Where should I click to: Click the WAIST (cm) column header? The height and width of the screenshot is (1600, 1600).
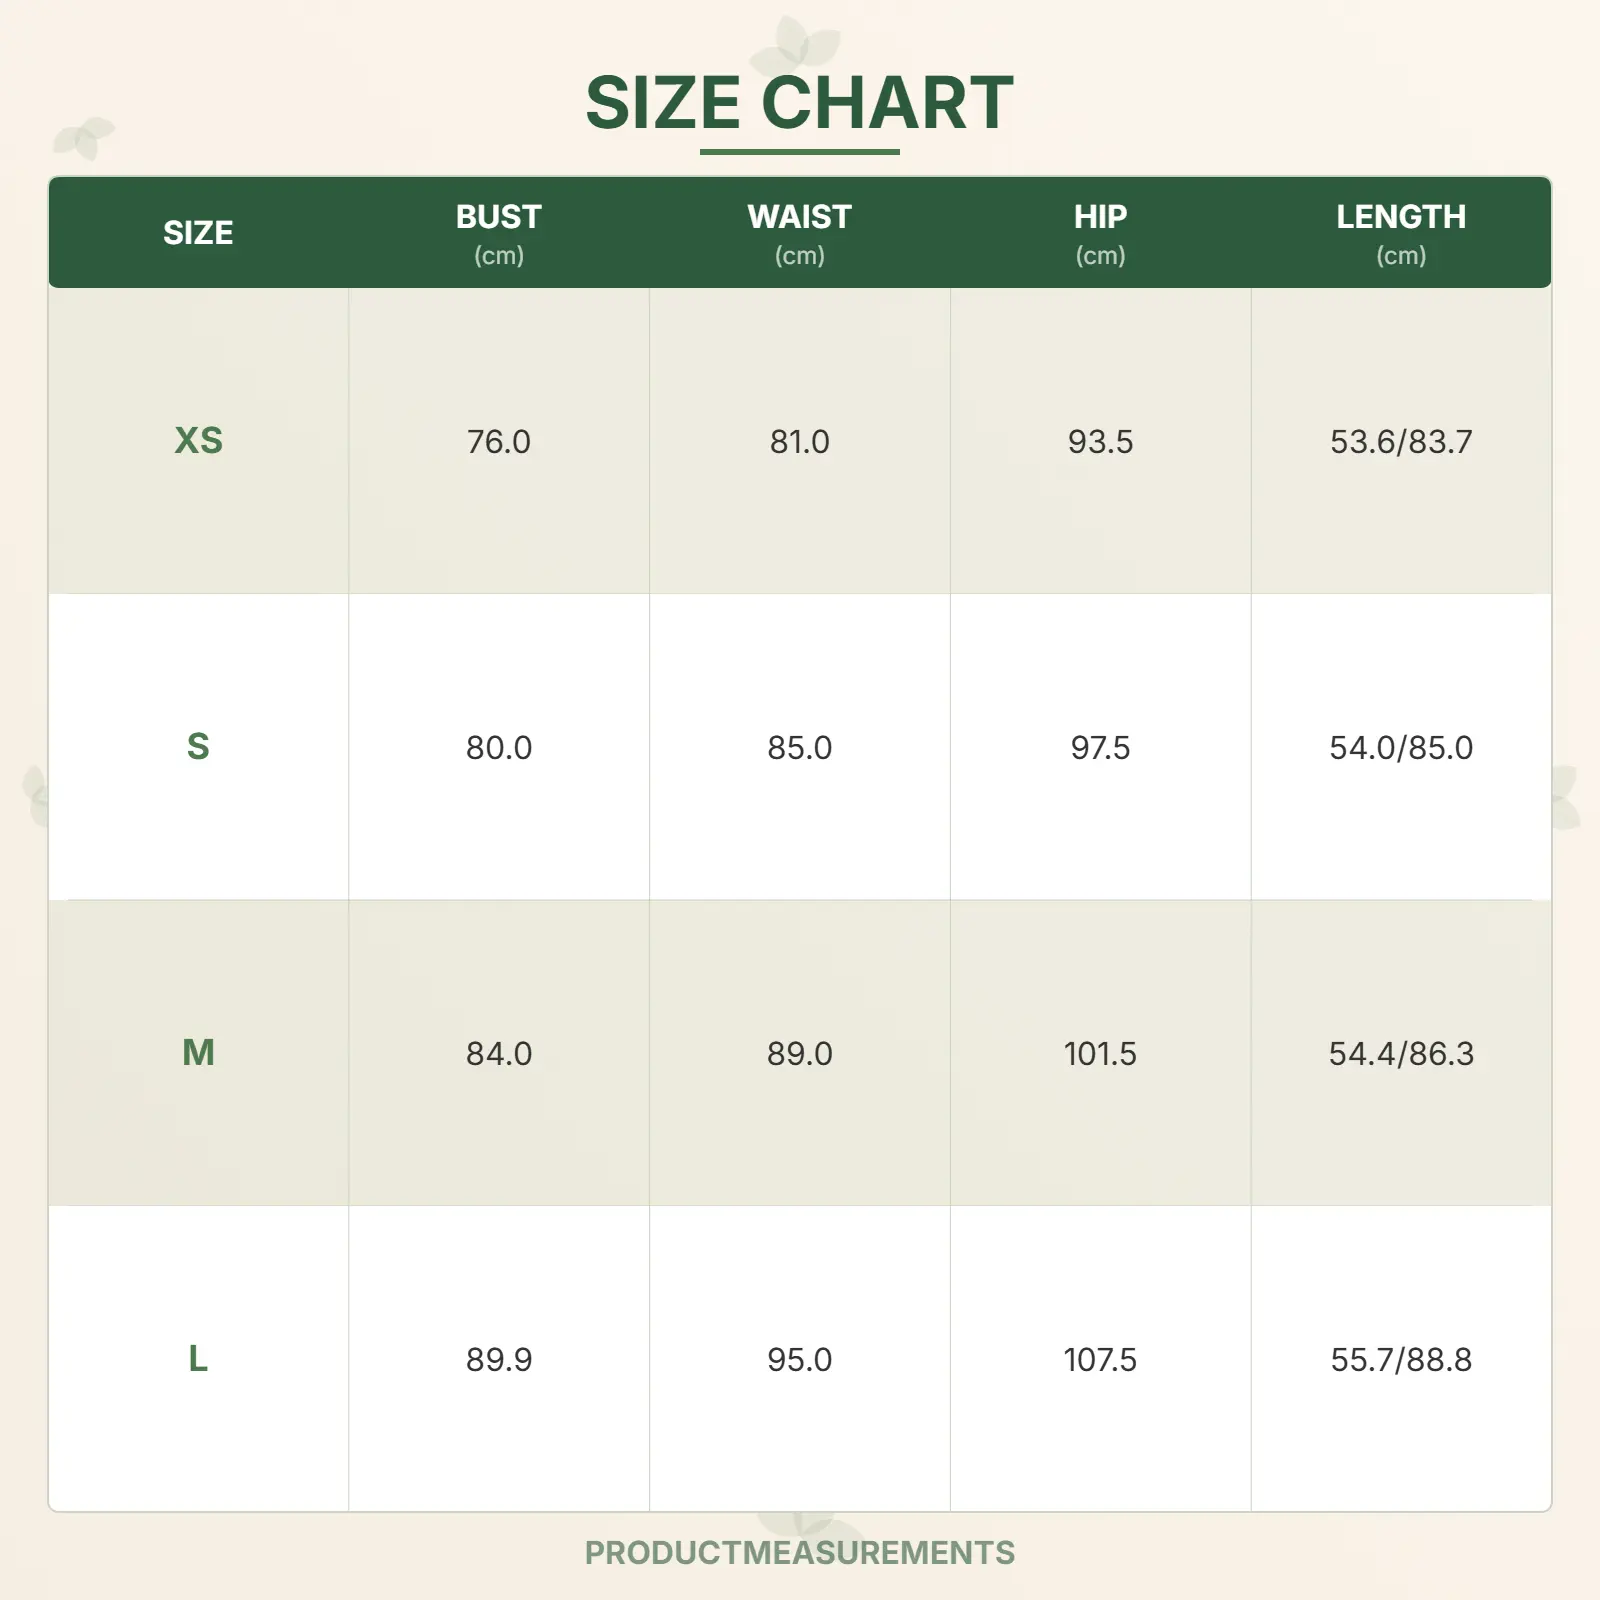click(799, 233)
